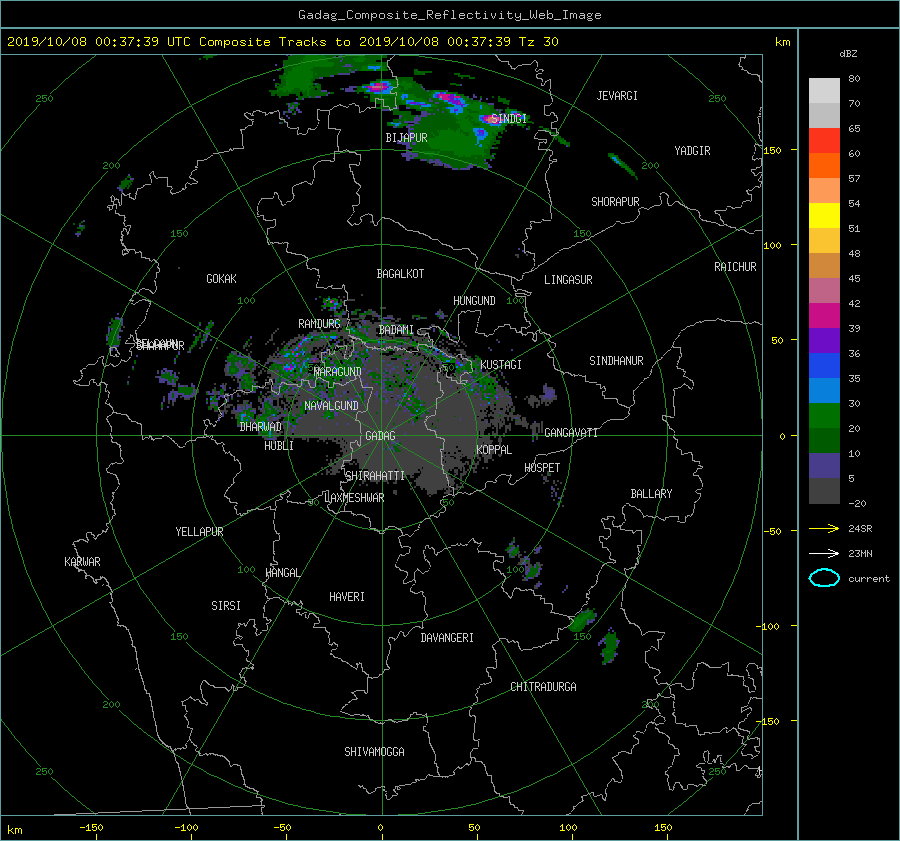Viewport: 900px width, 841px height.
Task: Click the HAVERI city label
Action: click(347, 597)
